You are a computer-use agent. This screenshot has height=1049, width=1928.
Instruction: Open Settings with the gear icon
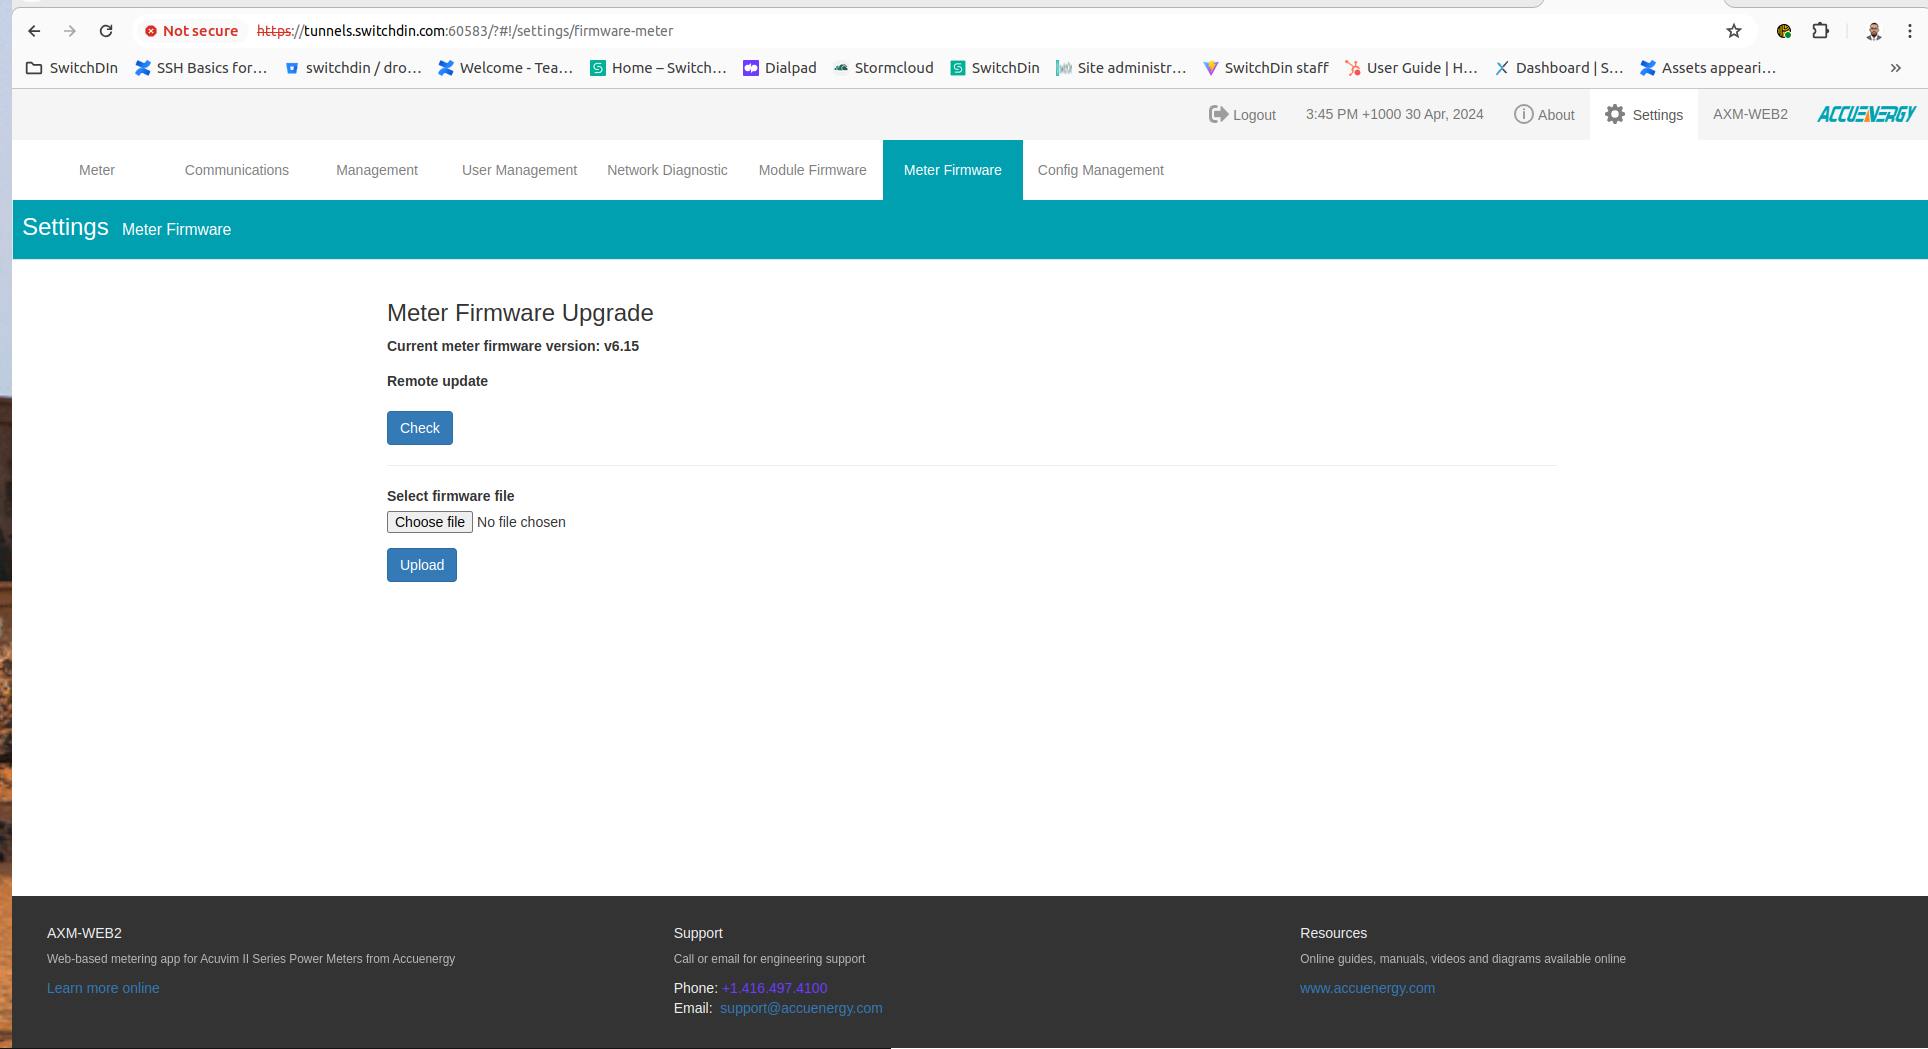(x=1644, y=114)
